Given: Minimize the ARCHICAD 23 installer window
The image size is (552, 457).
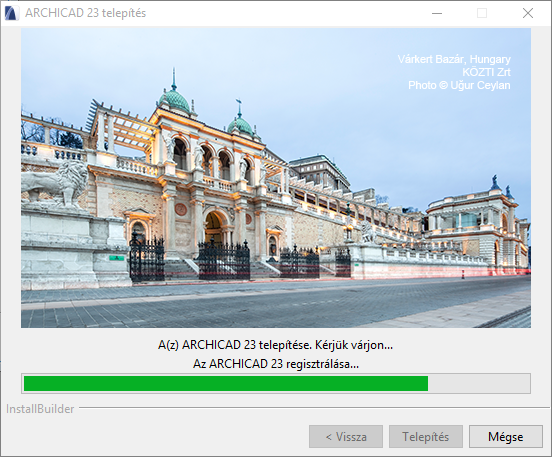Looking at the screenshot, I should tap(437, 13).
